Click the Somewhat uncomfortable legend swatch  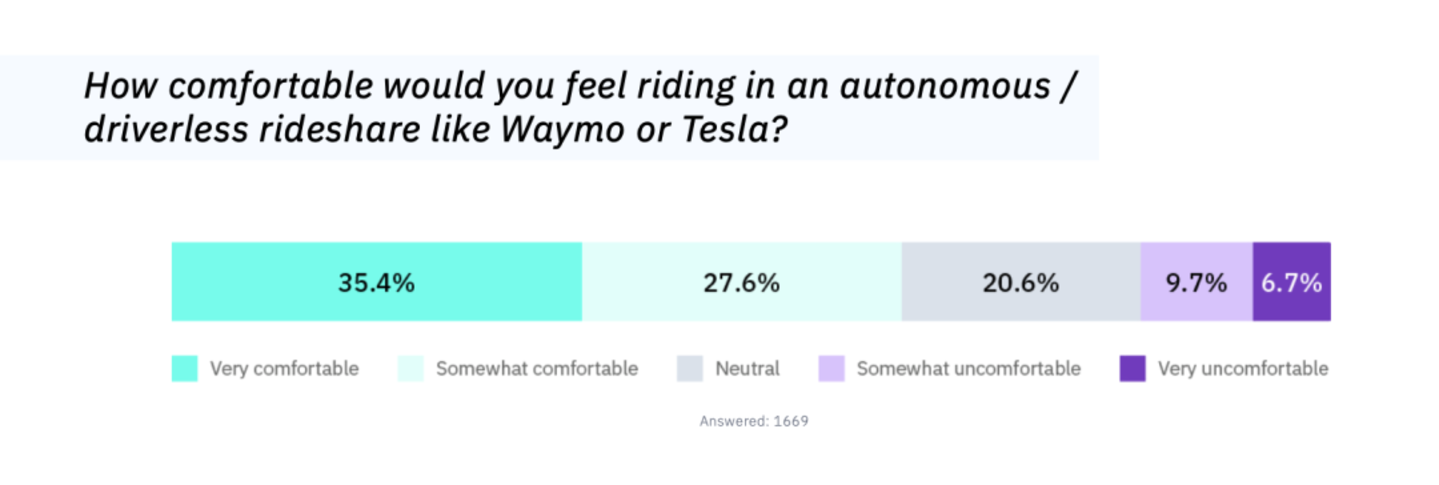point(831,369)
